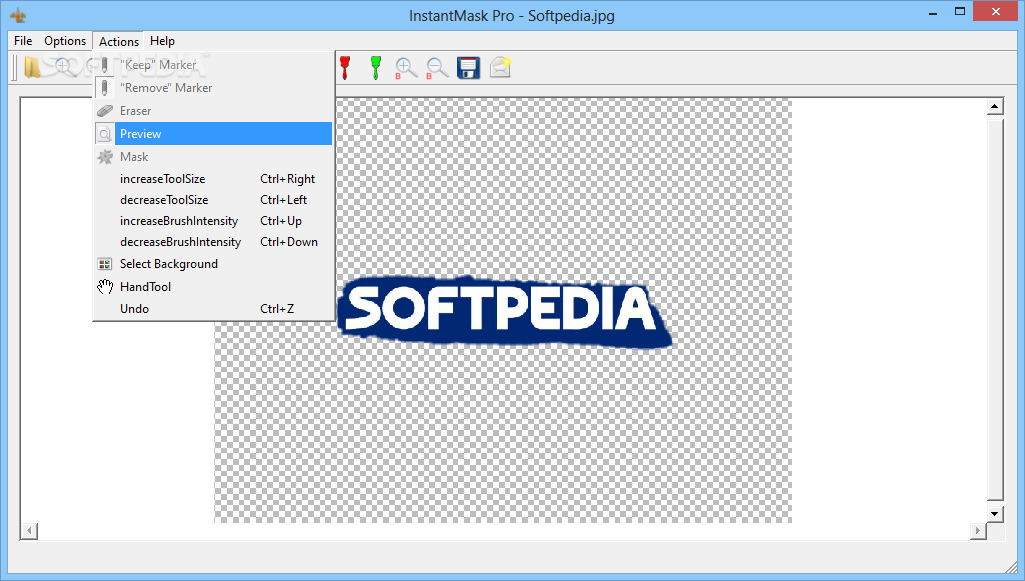1025x581 pixels.
Task: Open Select Background from the menu
Action: pos(214,263)
